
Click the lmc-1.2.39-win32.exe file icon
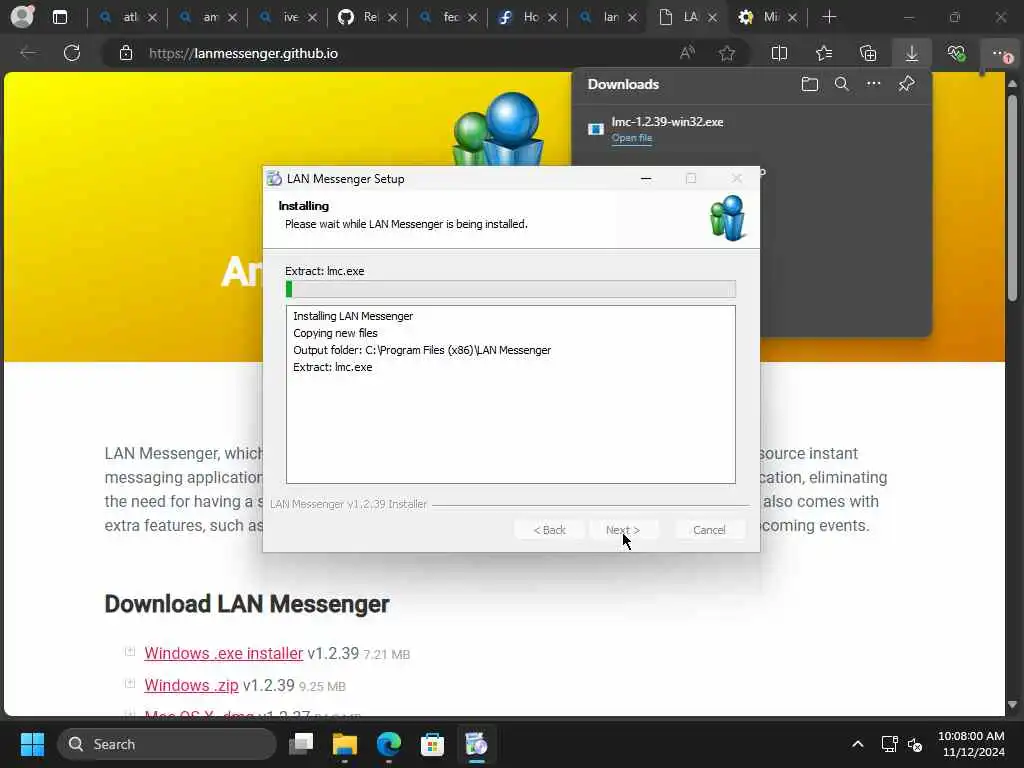pyautogui.click(x=596, y=129)
